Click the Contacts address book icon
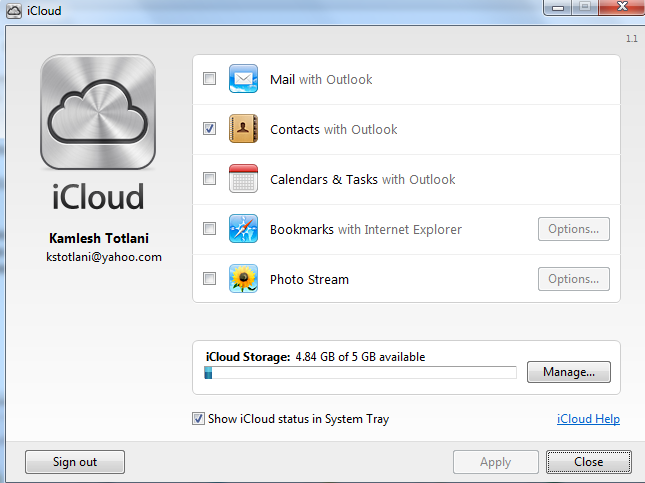Image resolution: width=645 pixels, height=483 pixels. coord(243,129)
